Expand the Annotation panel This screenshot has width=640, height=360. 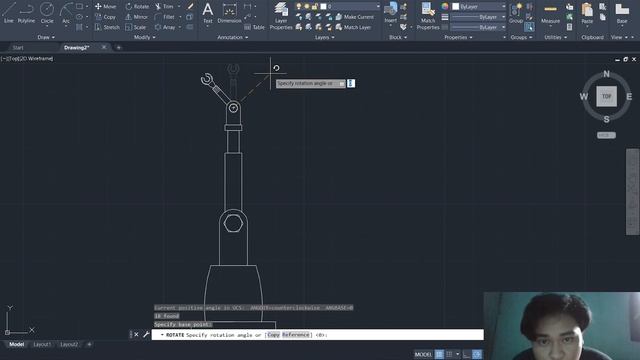pos(232,37)
